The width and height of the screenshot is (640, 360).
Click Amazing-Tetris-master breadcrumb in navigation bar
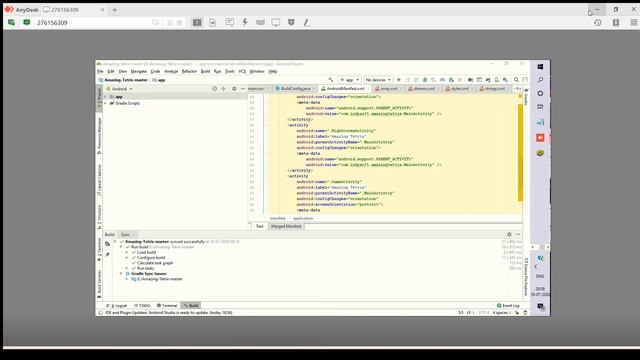tap(123, 80)
